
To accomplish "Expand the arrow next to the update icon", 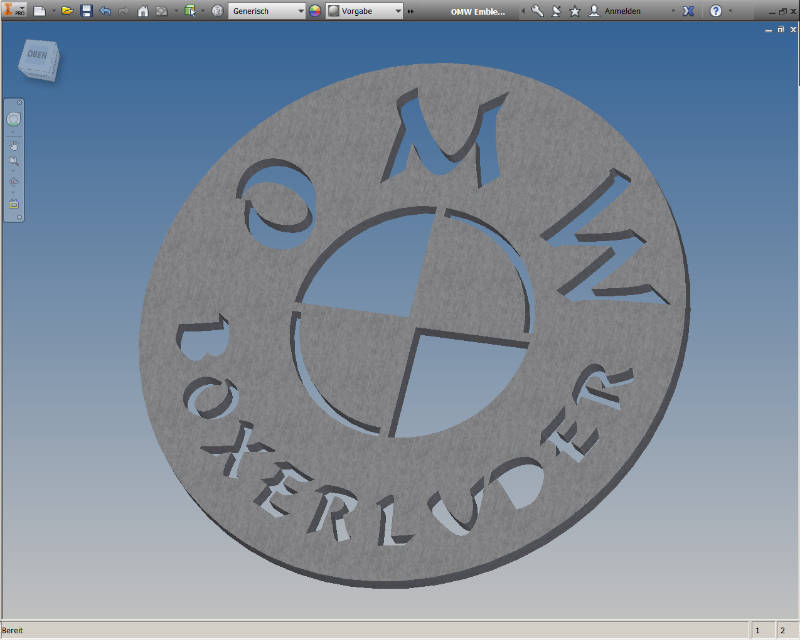I will point(176,11).
